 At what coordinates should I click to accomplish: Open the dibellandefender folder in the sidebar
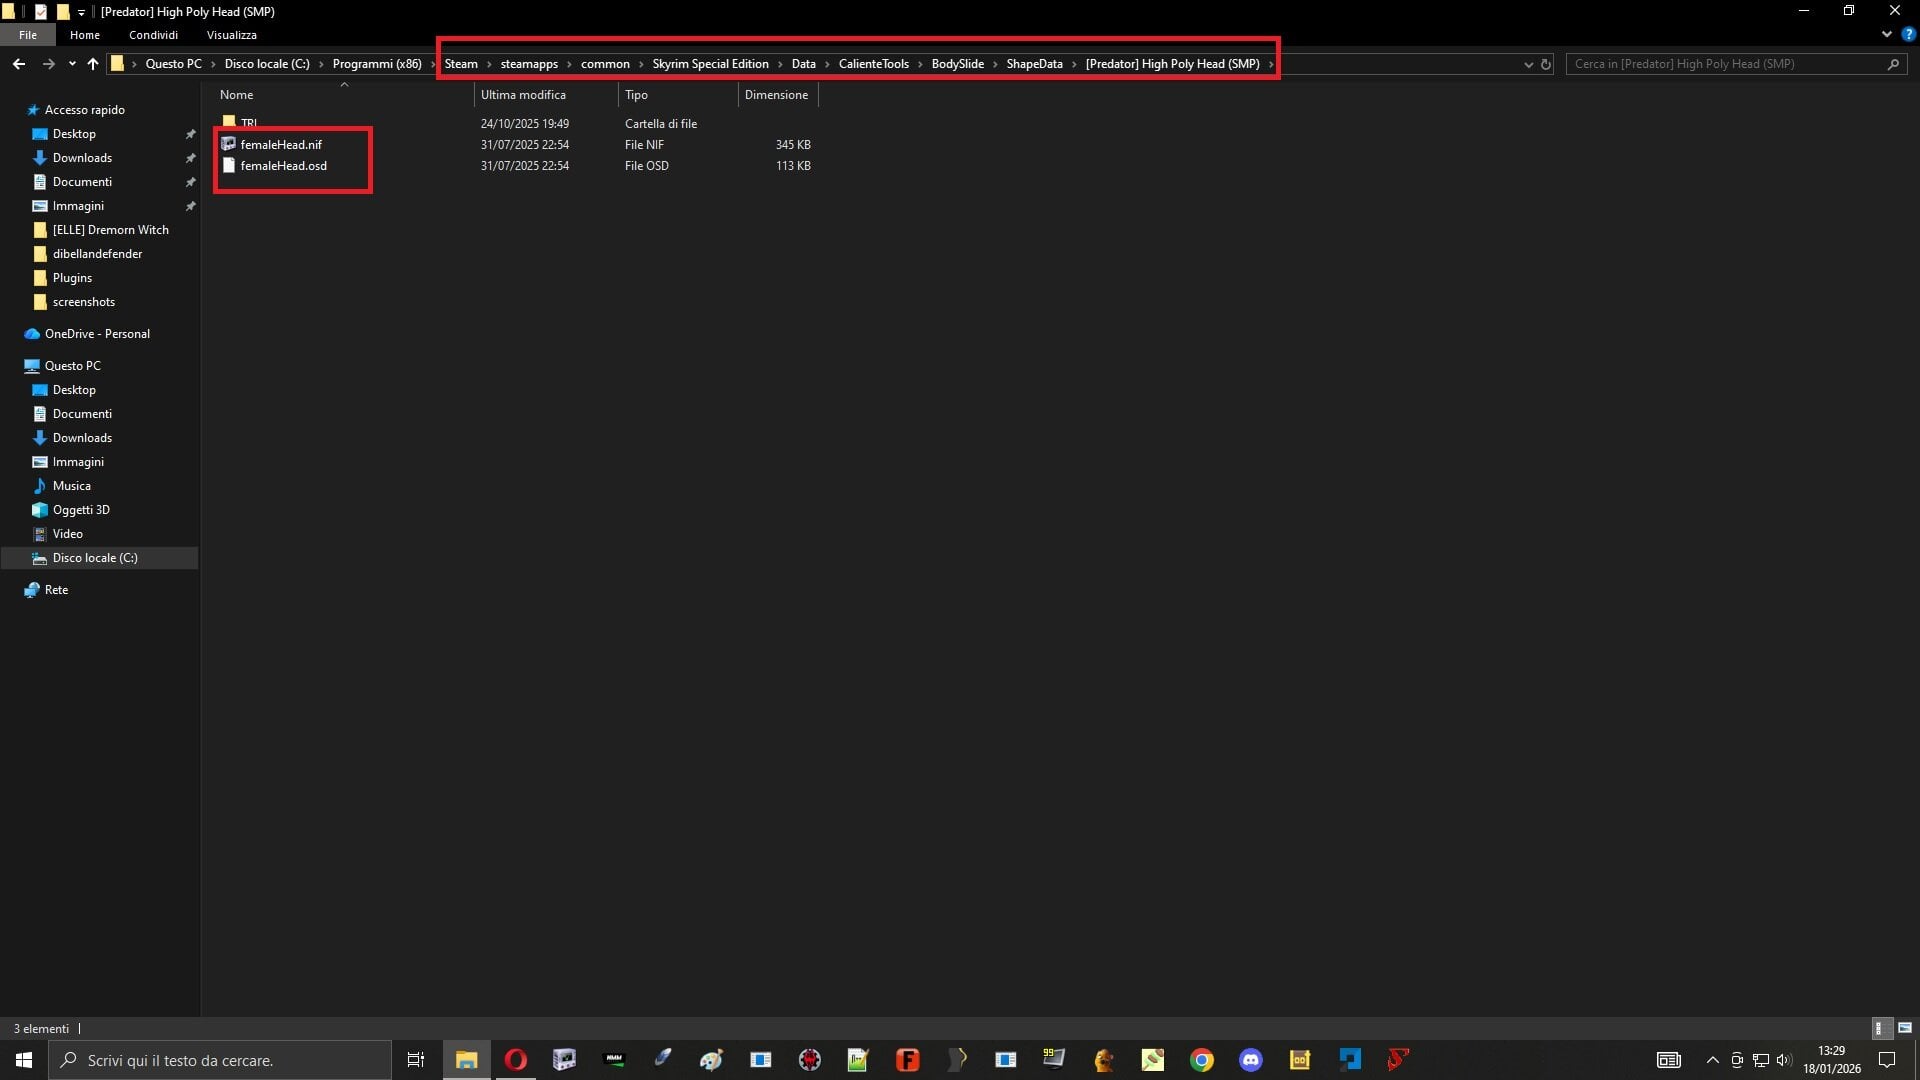[97, 254]
